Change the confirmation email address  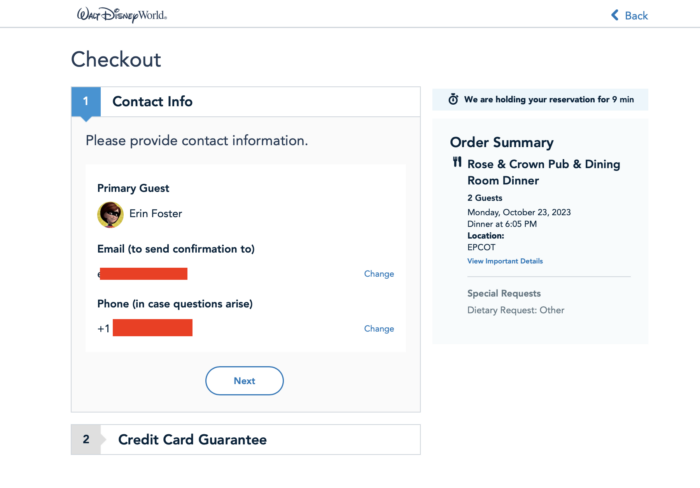pos(379,274)
